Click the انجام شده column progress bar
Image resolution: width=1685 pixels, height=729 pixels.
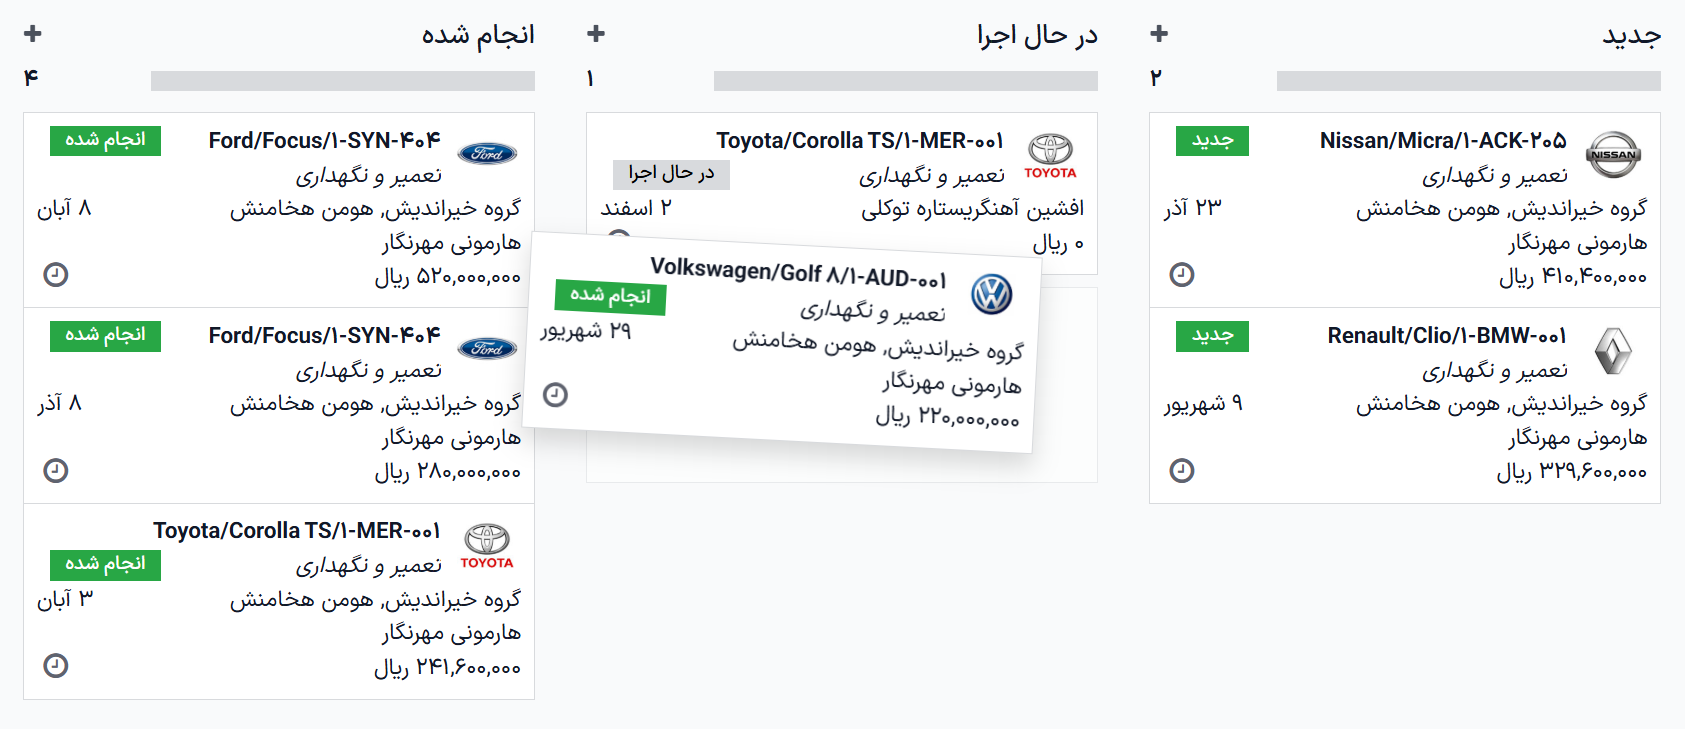342,81
